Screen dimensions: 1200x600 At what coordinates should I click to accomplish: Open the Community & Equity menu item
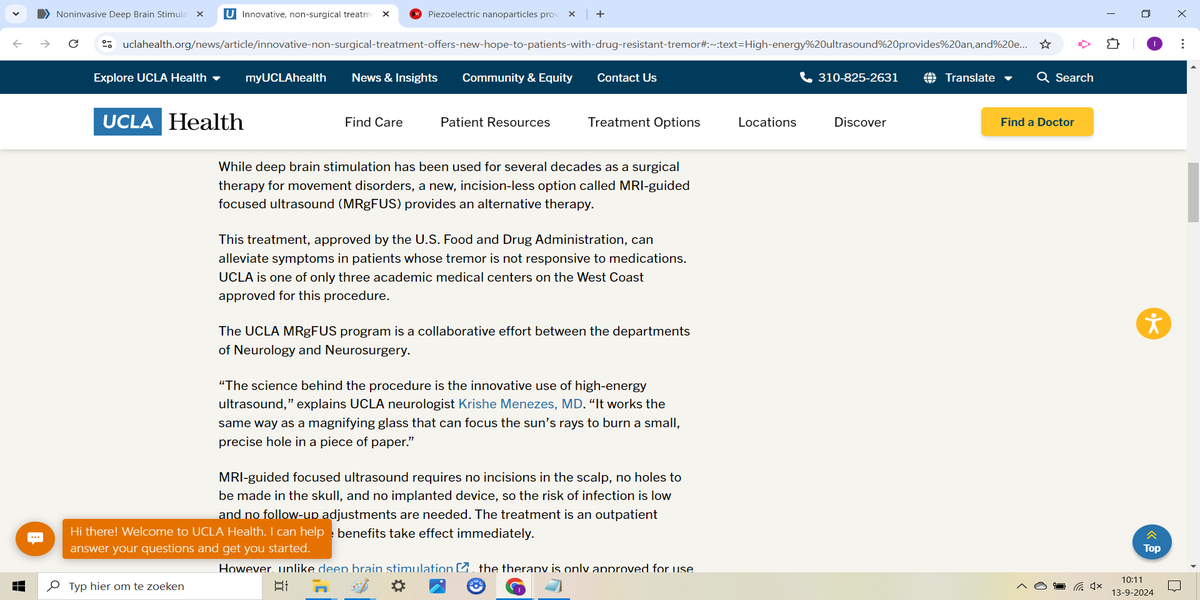(x=517, y=77)
